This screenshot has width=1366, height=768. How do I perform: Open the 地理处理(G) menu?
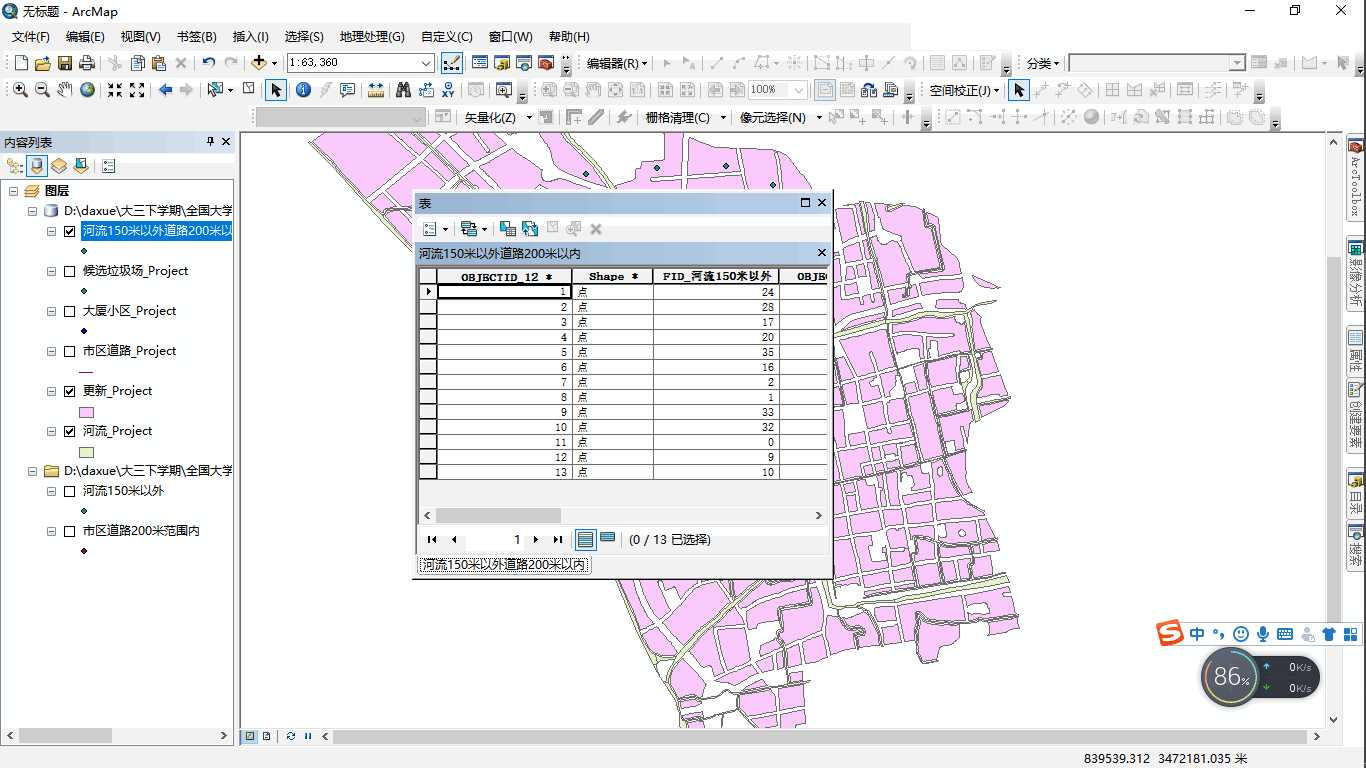tap(372, 36)
